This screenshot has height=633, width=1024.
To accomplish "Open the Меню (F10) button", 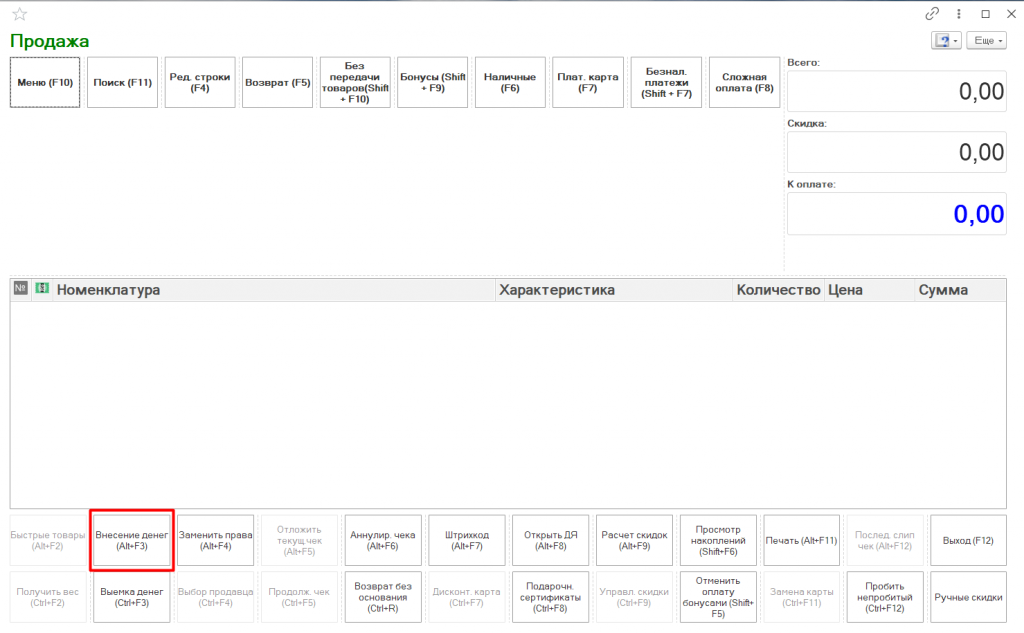I will click(45, 83).
